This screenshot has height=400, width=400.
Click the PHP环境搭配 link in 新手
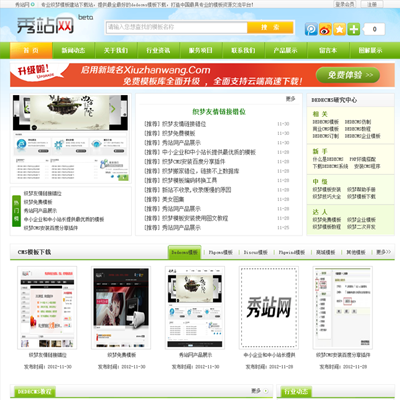click(362, 159)
